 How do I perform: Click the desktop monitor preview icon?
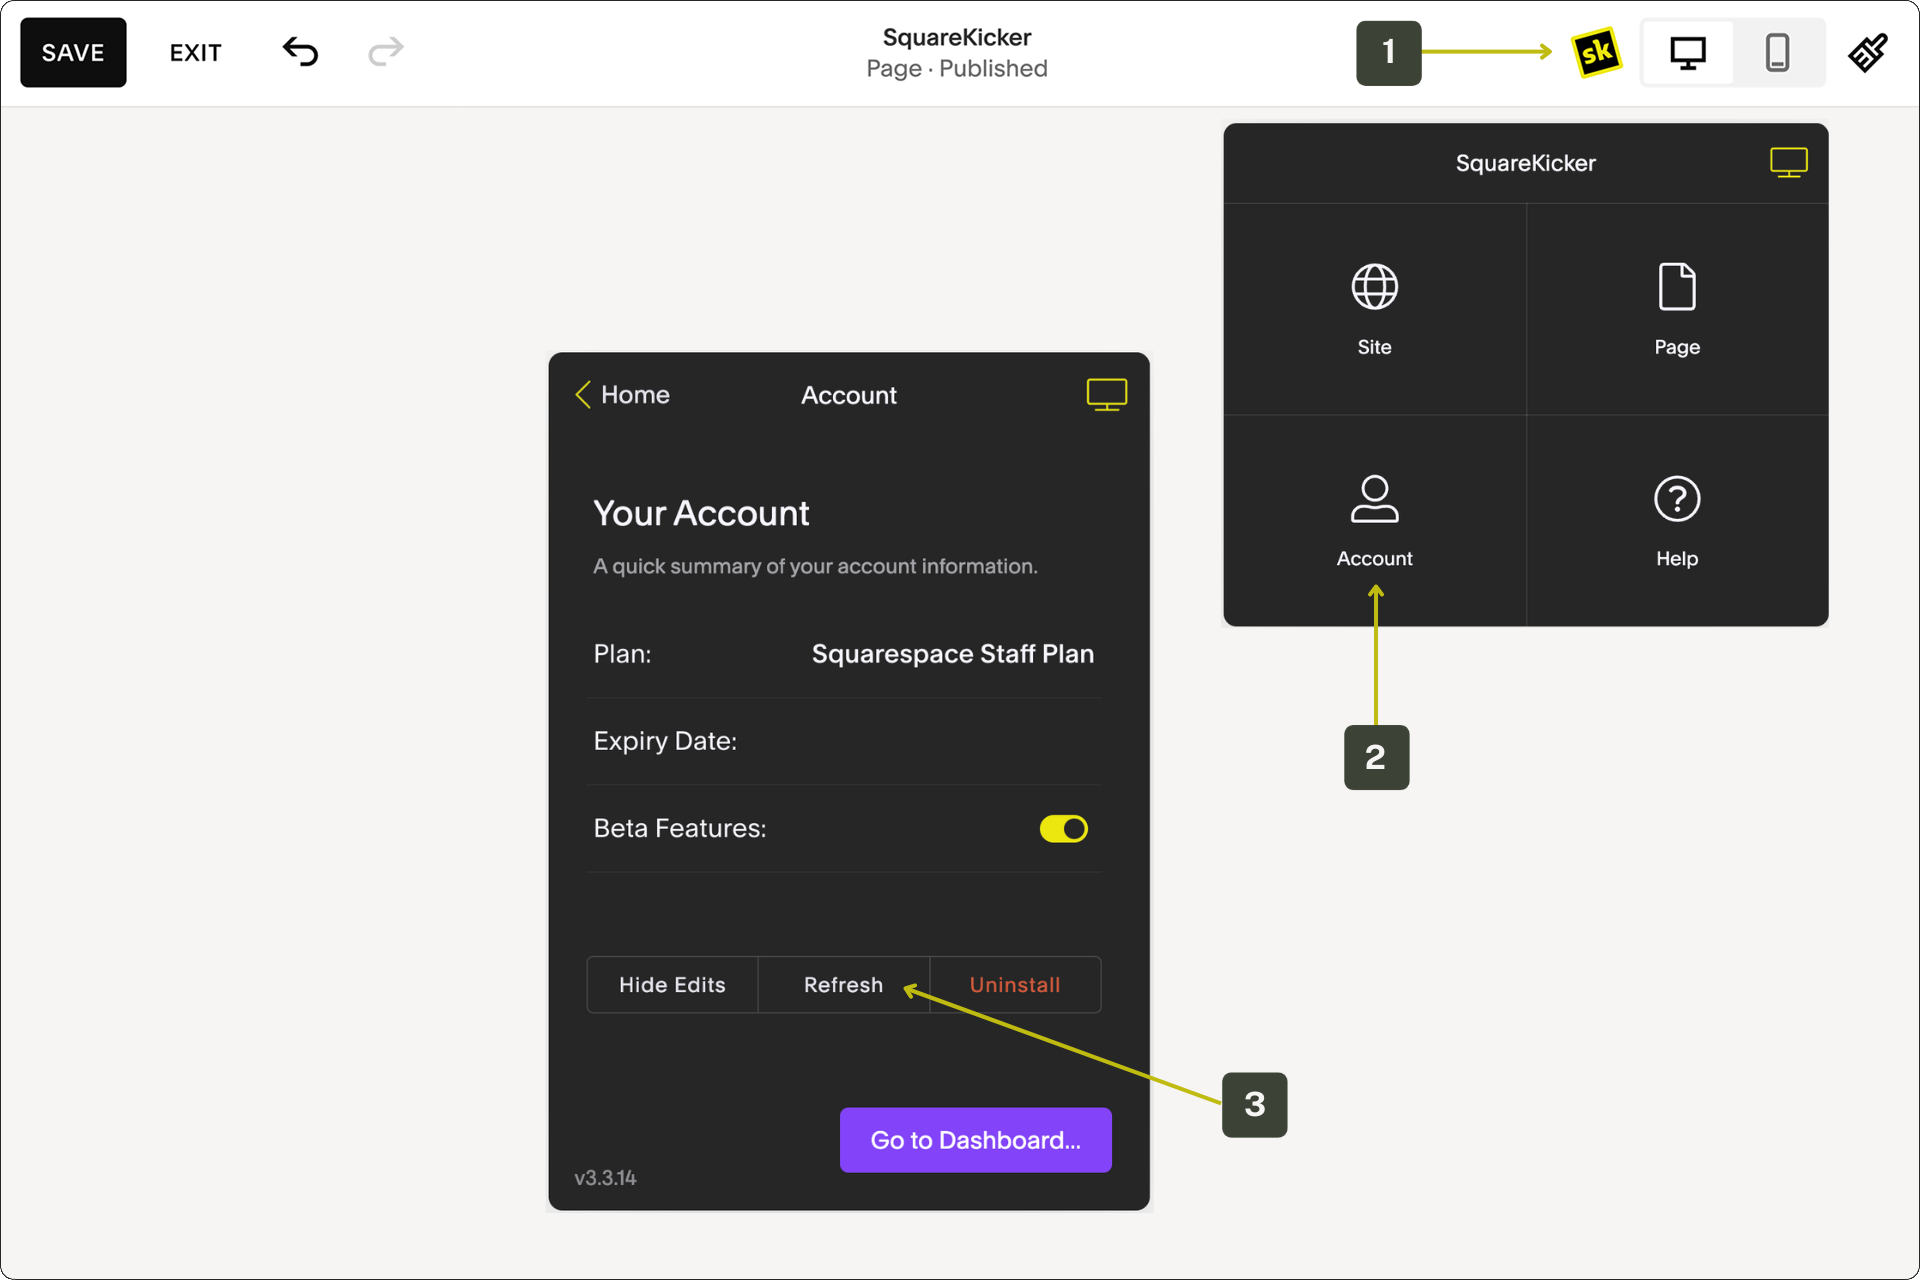(1689, 53)
